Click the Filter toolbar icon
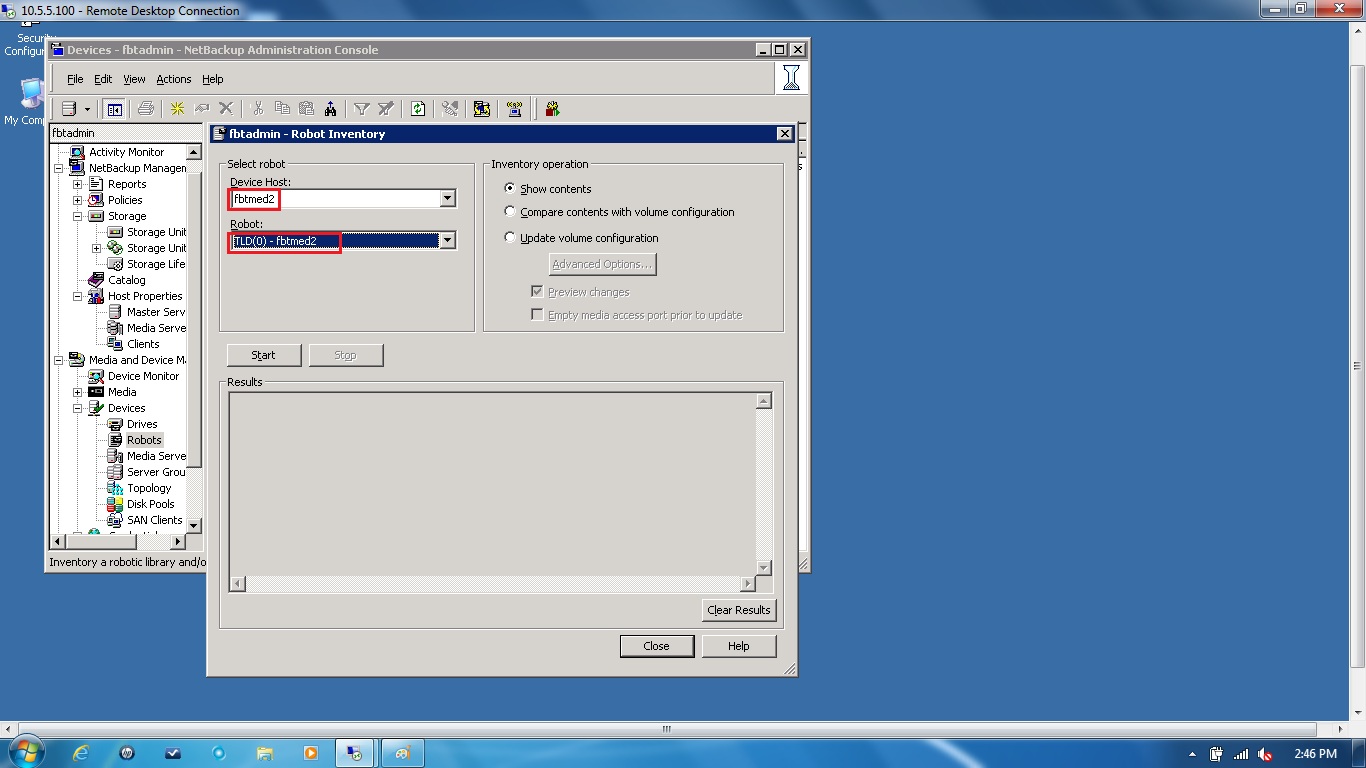This screenshot has height=768, width=1366. pyautogui.click(x=361, y=108)
